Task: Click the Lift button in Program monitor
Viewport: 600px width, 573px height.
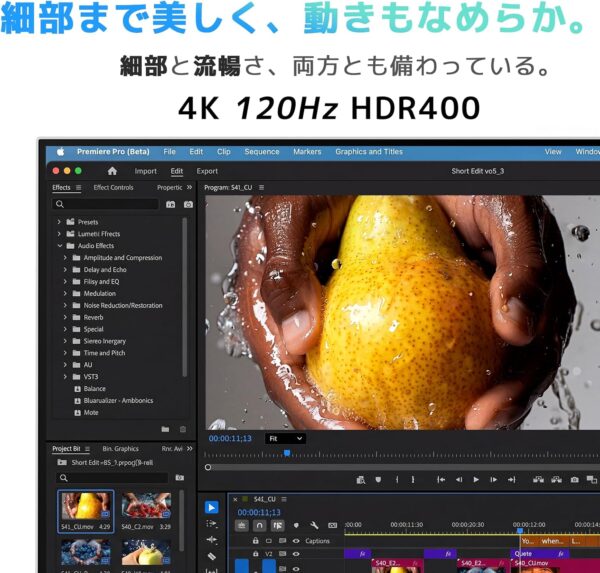Action: tap(538, 480)
